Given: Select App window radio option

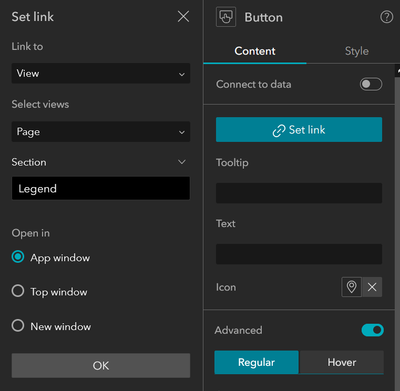Looking at the screenshot, I should pos(18,257).
